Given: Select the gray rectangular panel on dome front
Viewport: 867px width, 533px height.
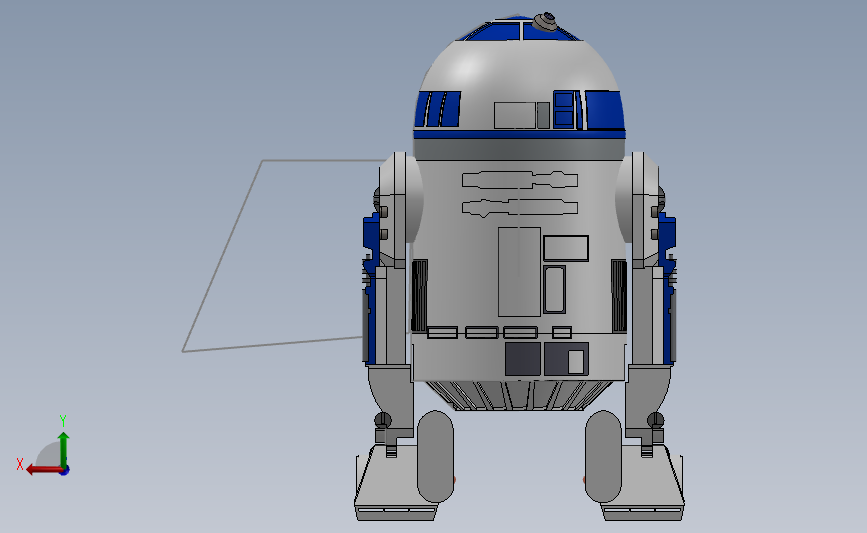Looking at the screenshot, I should (515, 115).
